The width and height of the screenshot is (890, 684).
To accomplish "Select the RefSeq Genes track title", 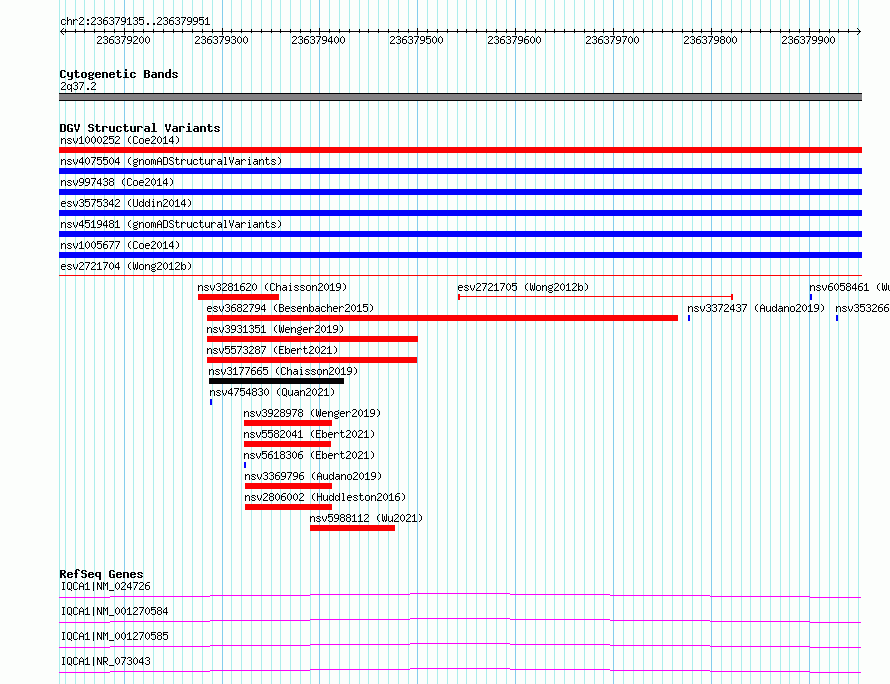I will point(101,574).
